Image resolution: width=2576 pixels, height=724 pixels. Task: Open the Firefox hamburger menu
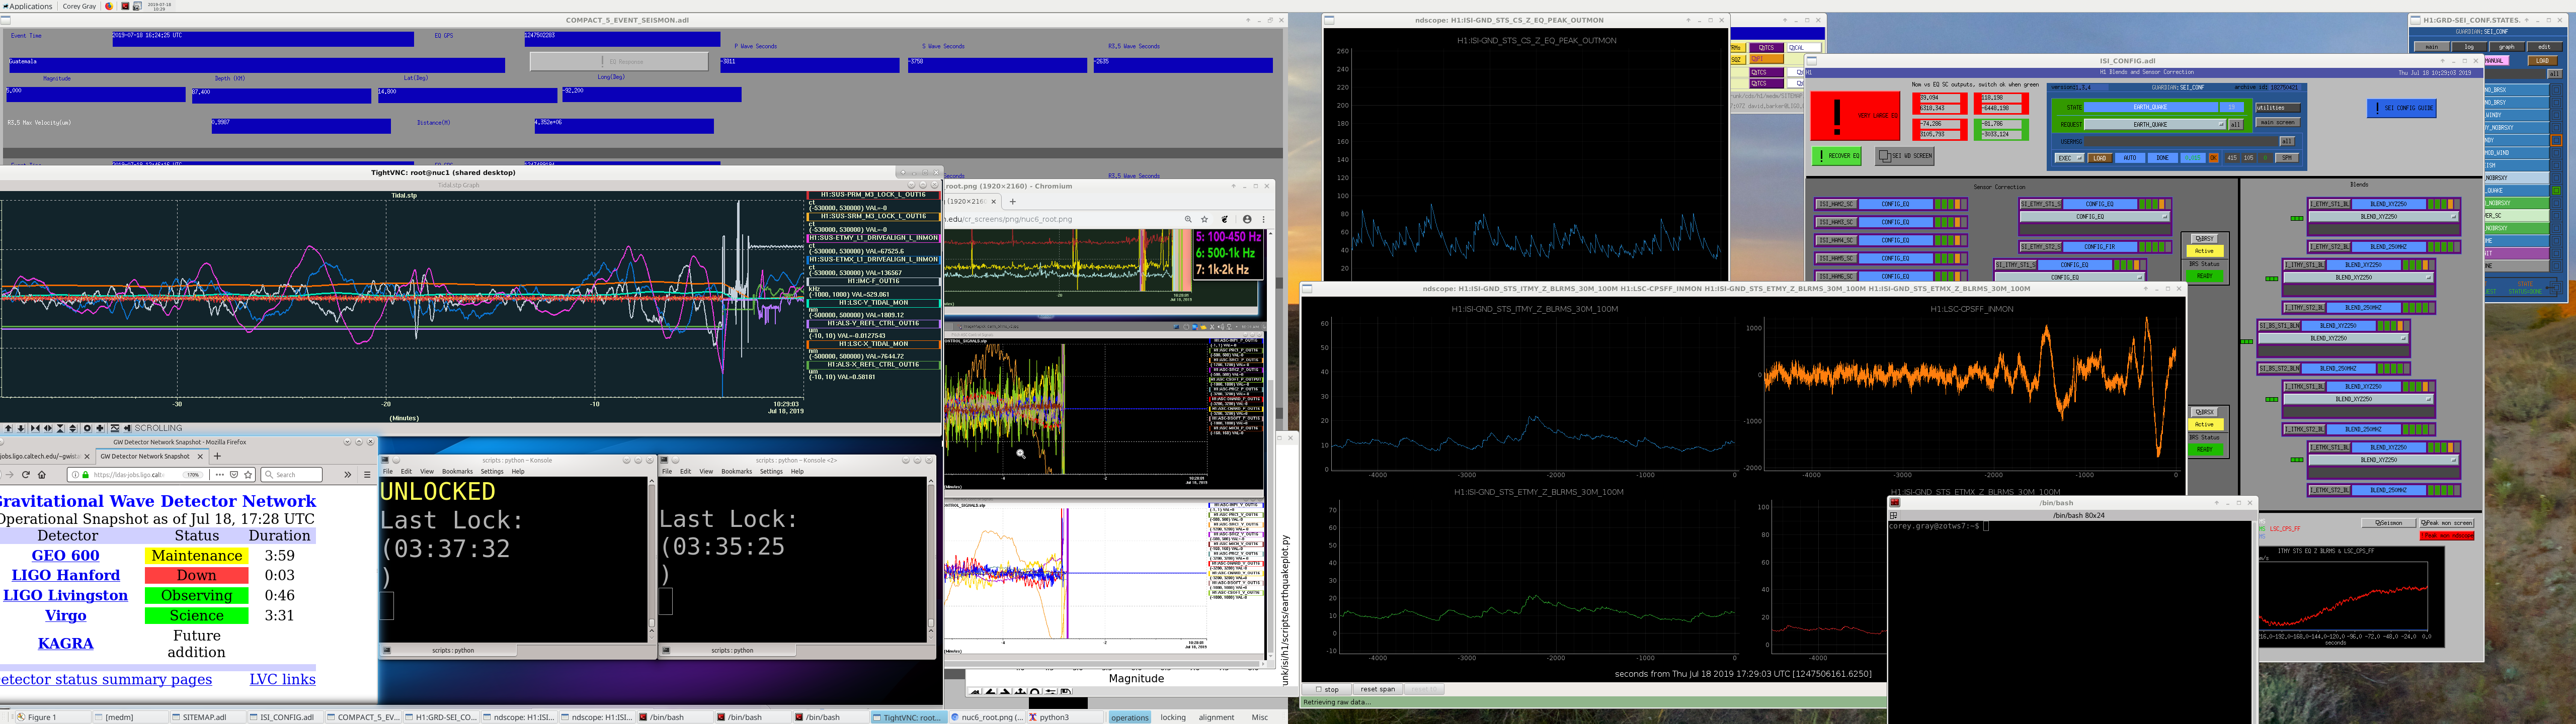coord(367,475)
